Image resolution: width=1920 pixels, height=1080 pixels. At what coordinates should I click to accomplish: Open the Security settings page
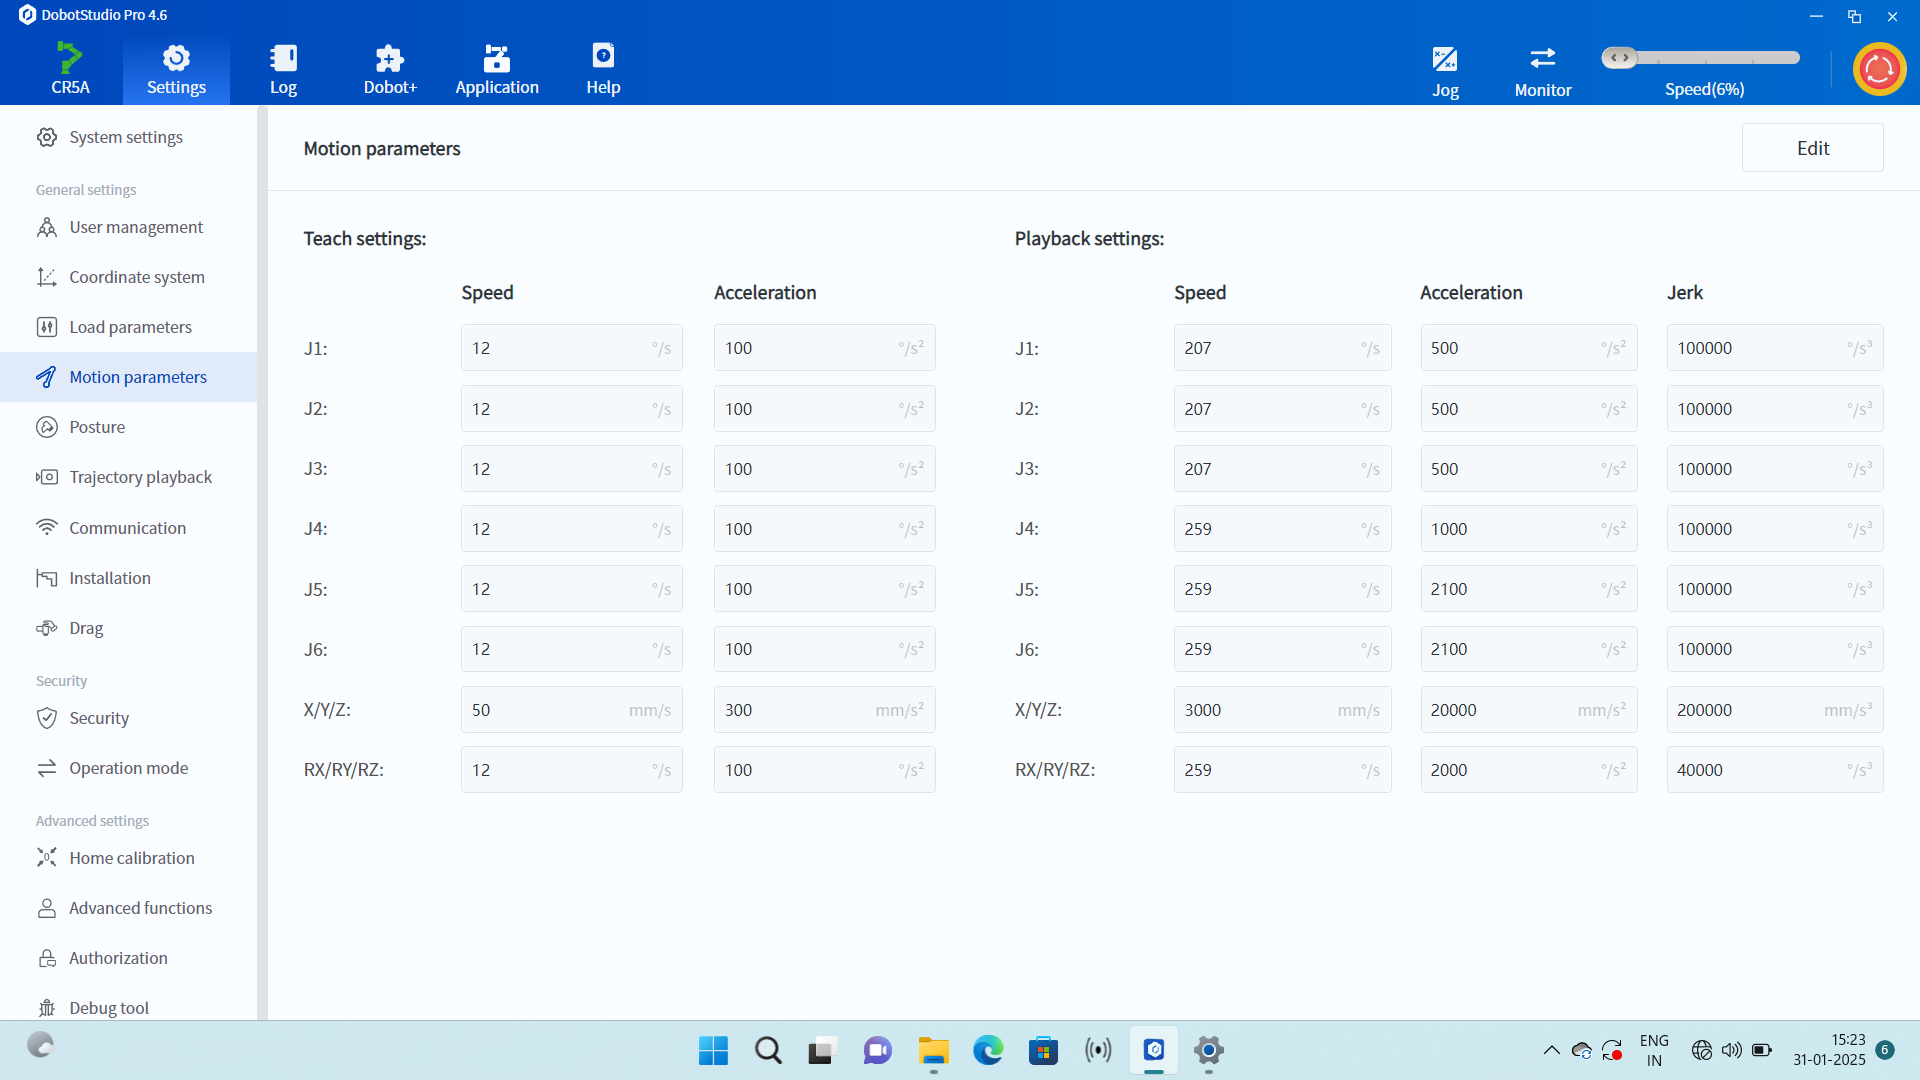(x=98, y=718)
